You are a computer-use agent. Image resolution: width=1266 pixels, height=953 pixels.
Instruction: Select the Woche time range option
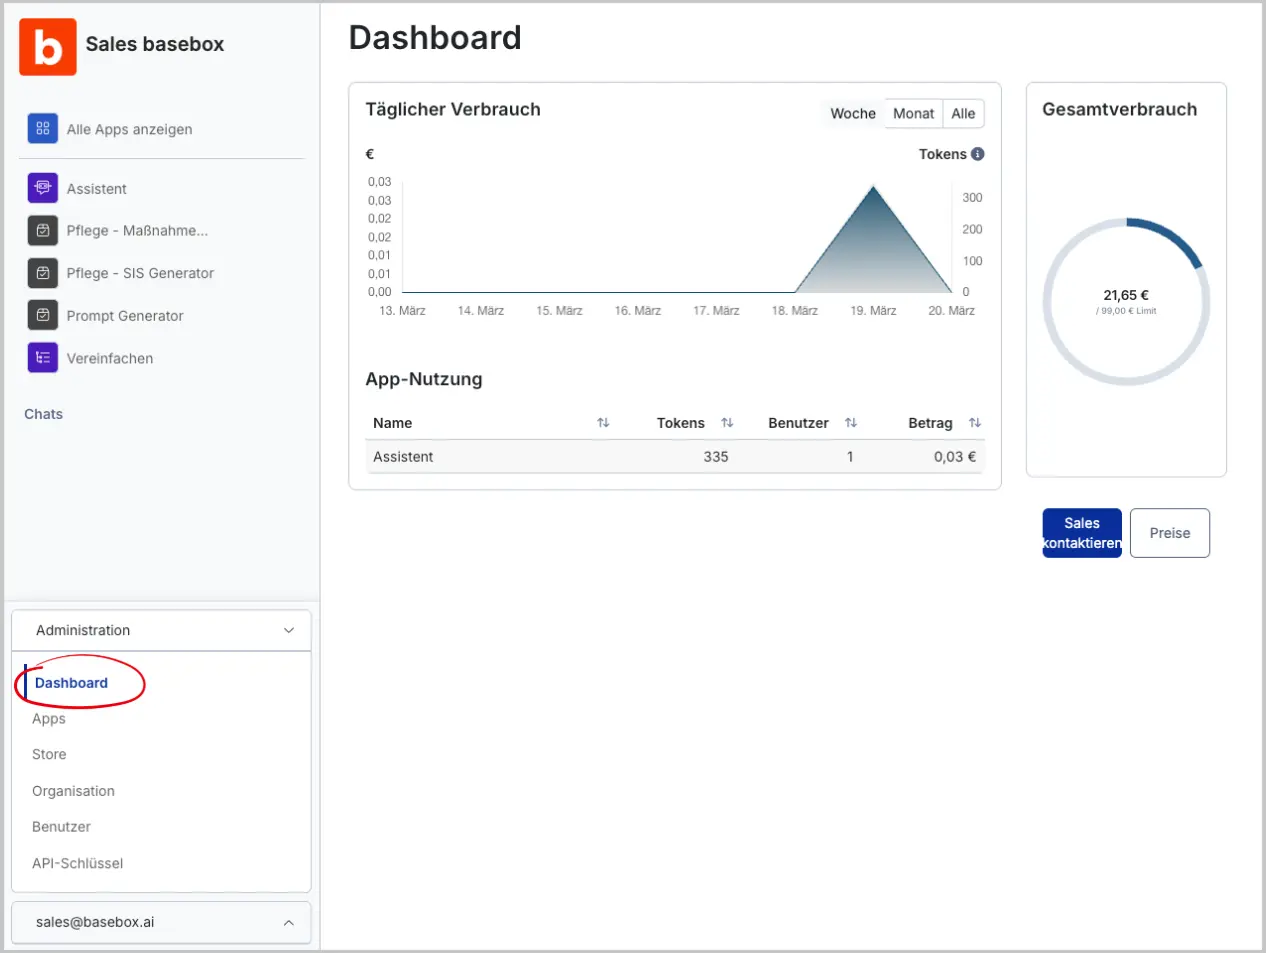pos(852,113)
